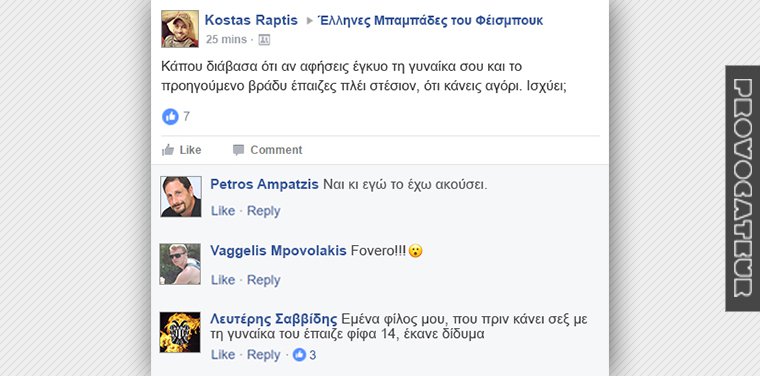Click the surprised emoji in Vaggelis comment
760x376 pixels.
(x=415, y=251)
